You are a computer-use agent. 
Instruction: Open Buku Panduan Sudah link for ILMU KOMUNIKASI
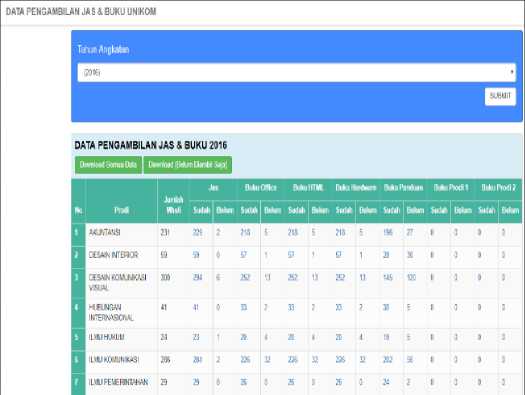pyautogui.click(x=388, y=360)
